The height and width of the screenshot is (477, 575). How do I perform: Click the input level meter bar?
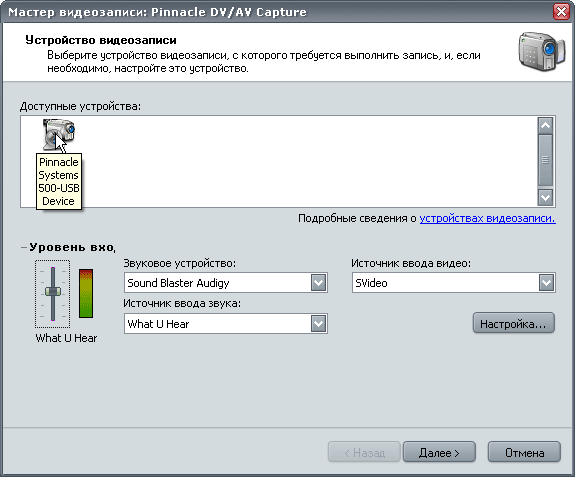(86, 293)
